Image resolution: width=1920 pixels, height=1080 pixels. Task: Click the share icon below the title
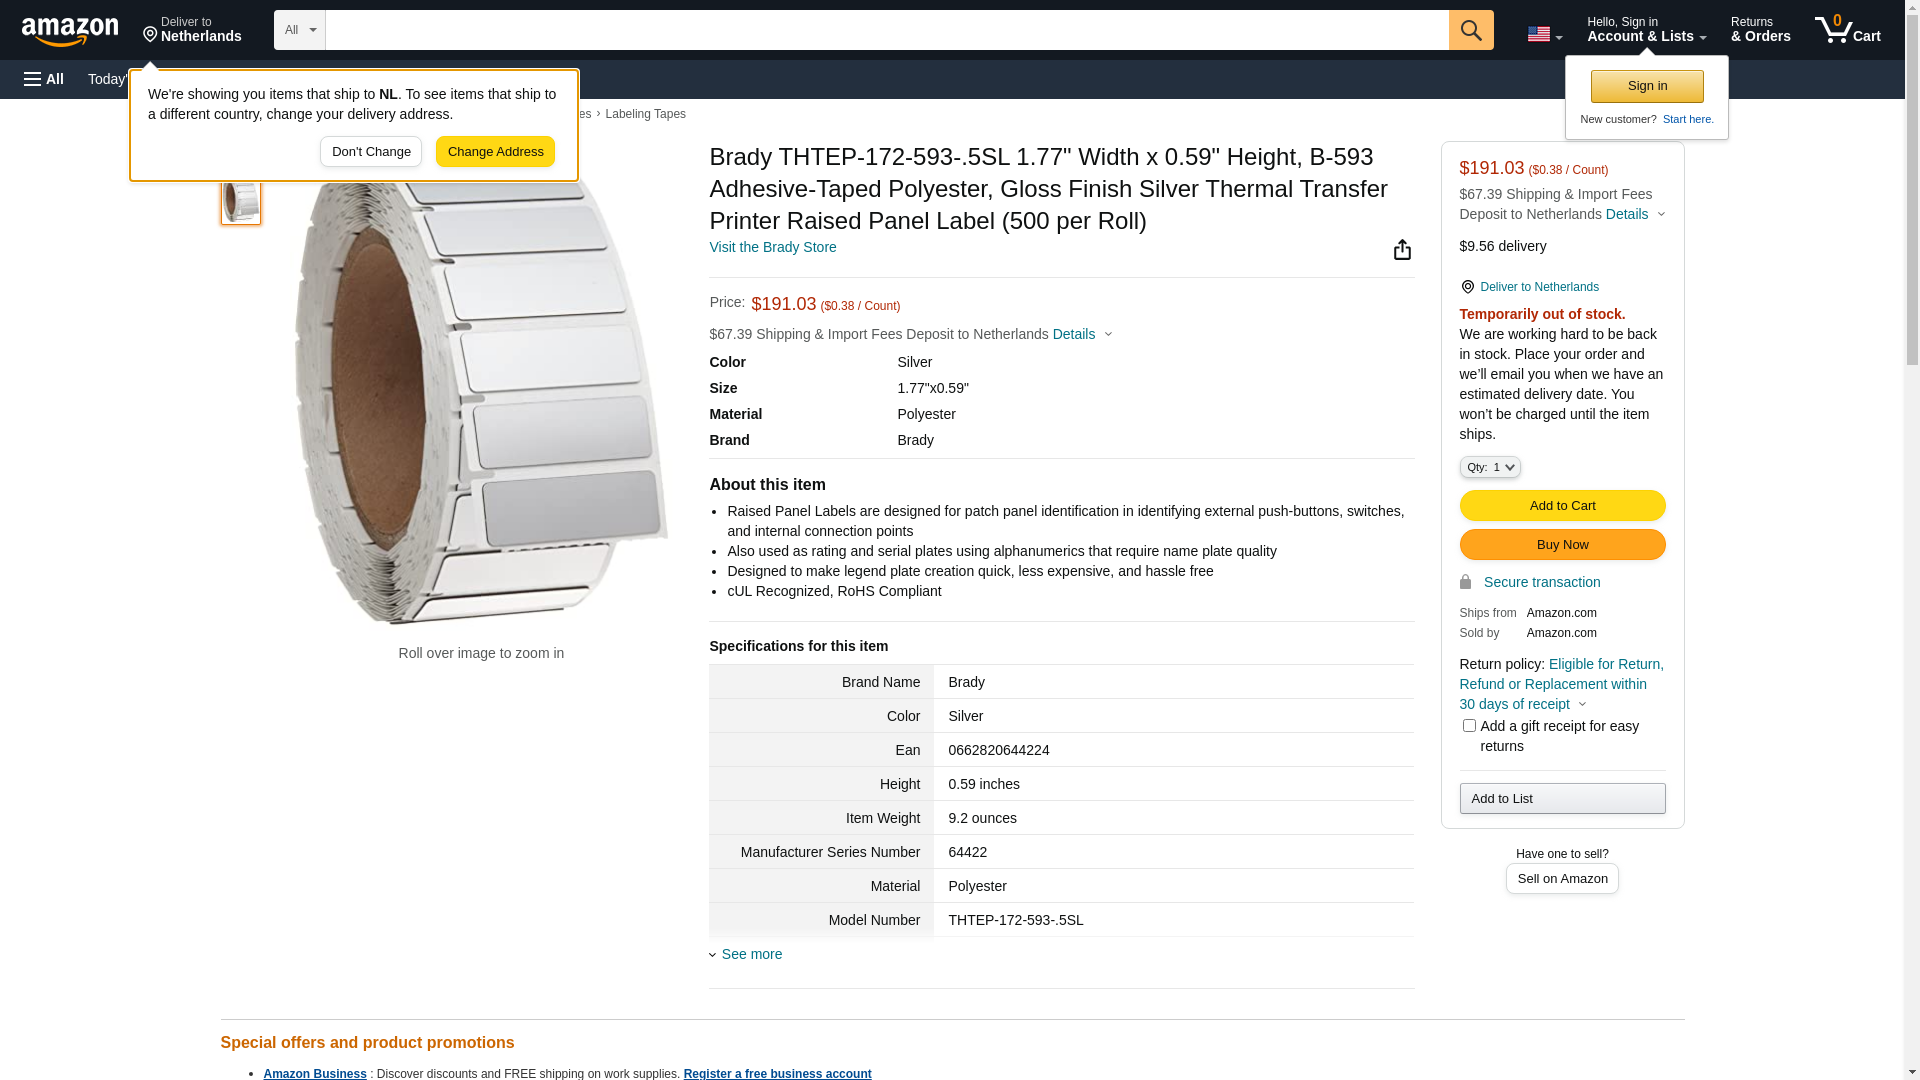1402,250
